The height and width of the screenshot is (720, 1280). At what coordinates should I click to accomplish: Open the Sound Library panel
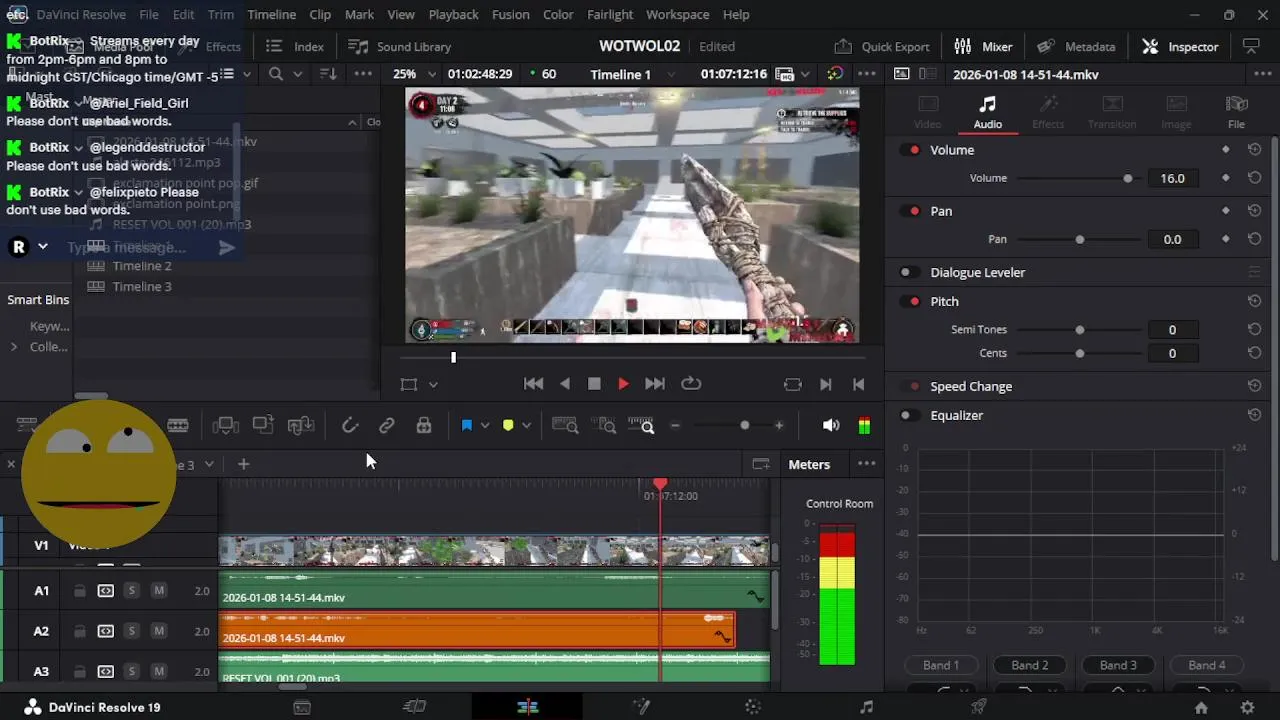click(400, 47)
